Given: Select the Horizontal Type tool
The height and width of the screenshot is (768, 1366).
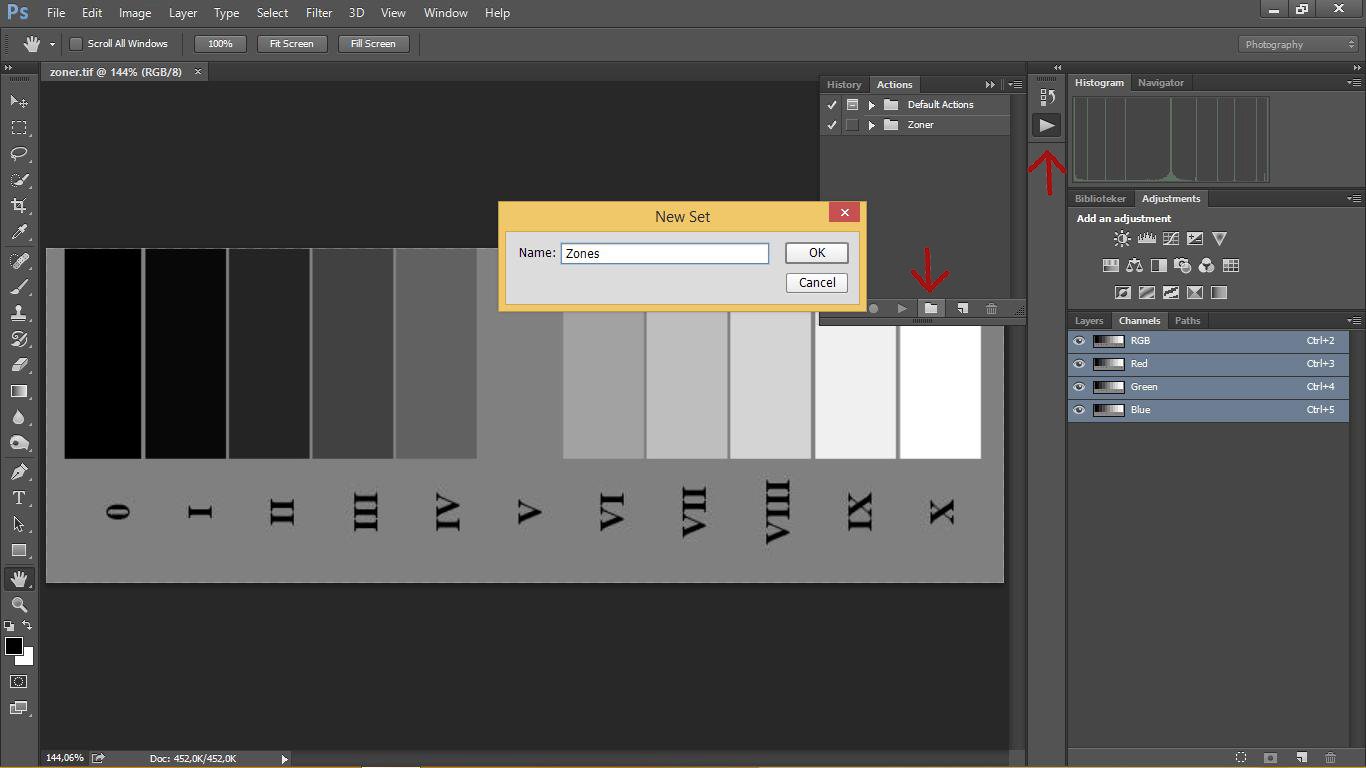Looking at the screenshot, I should (x=19, y=498).
